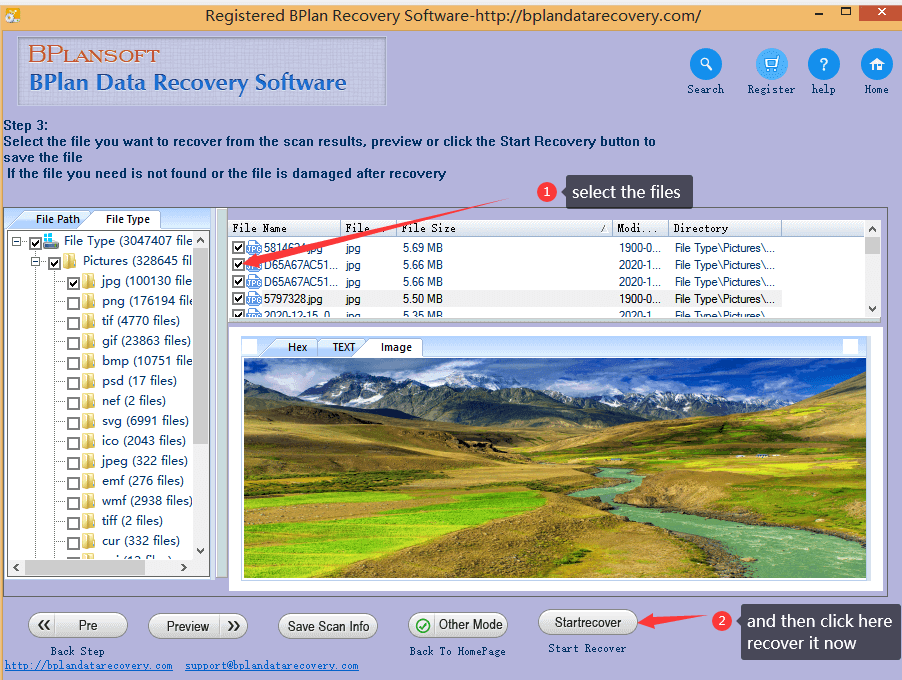The image size is (902, 680).
Task: Click the File Type root drive icon
Action: [51, 240]
